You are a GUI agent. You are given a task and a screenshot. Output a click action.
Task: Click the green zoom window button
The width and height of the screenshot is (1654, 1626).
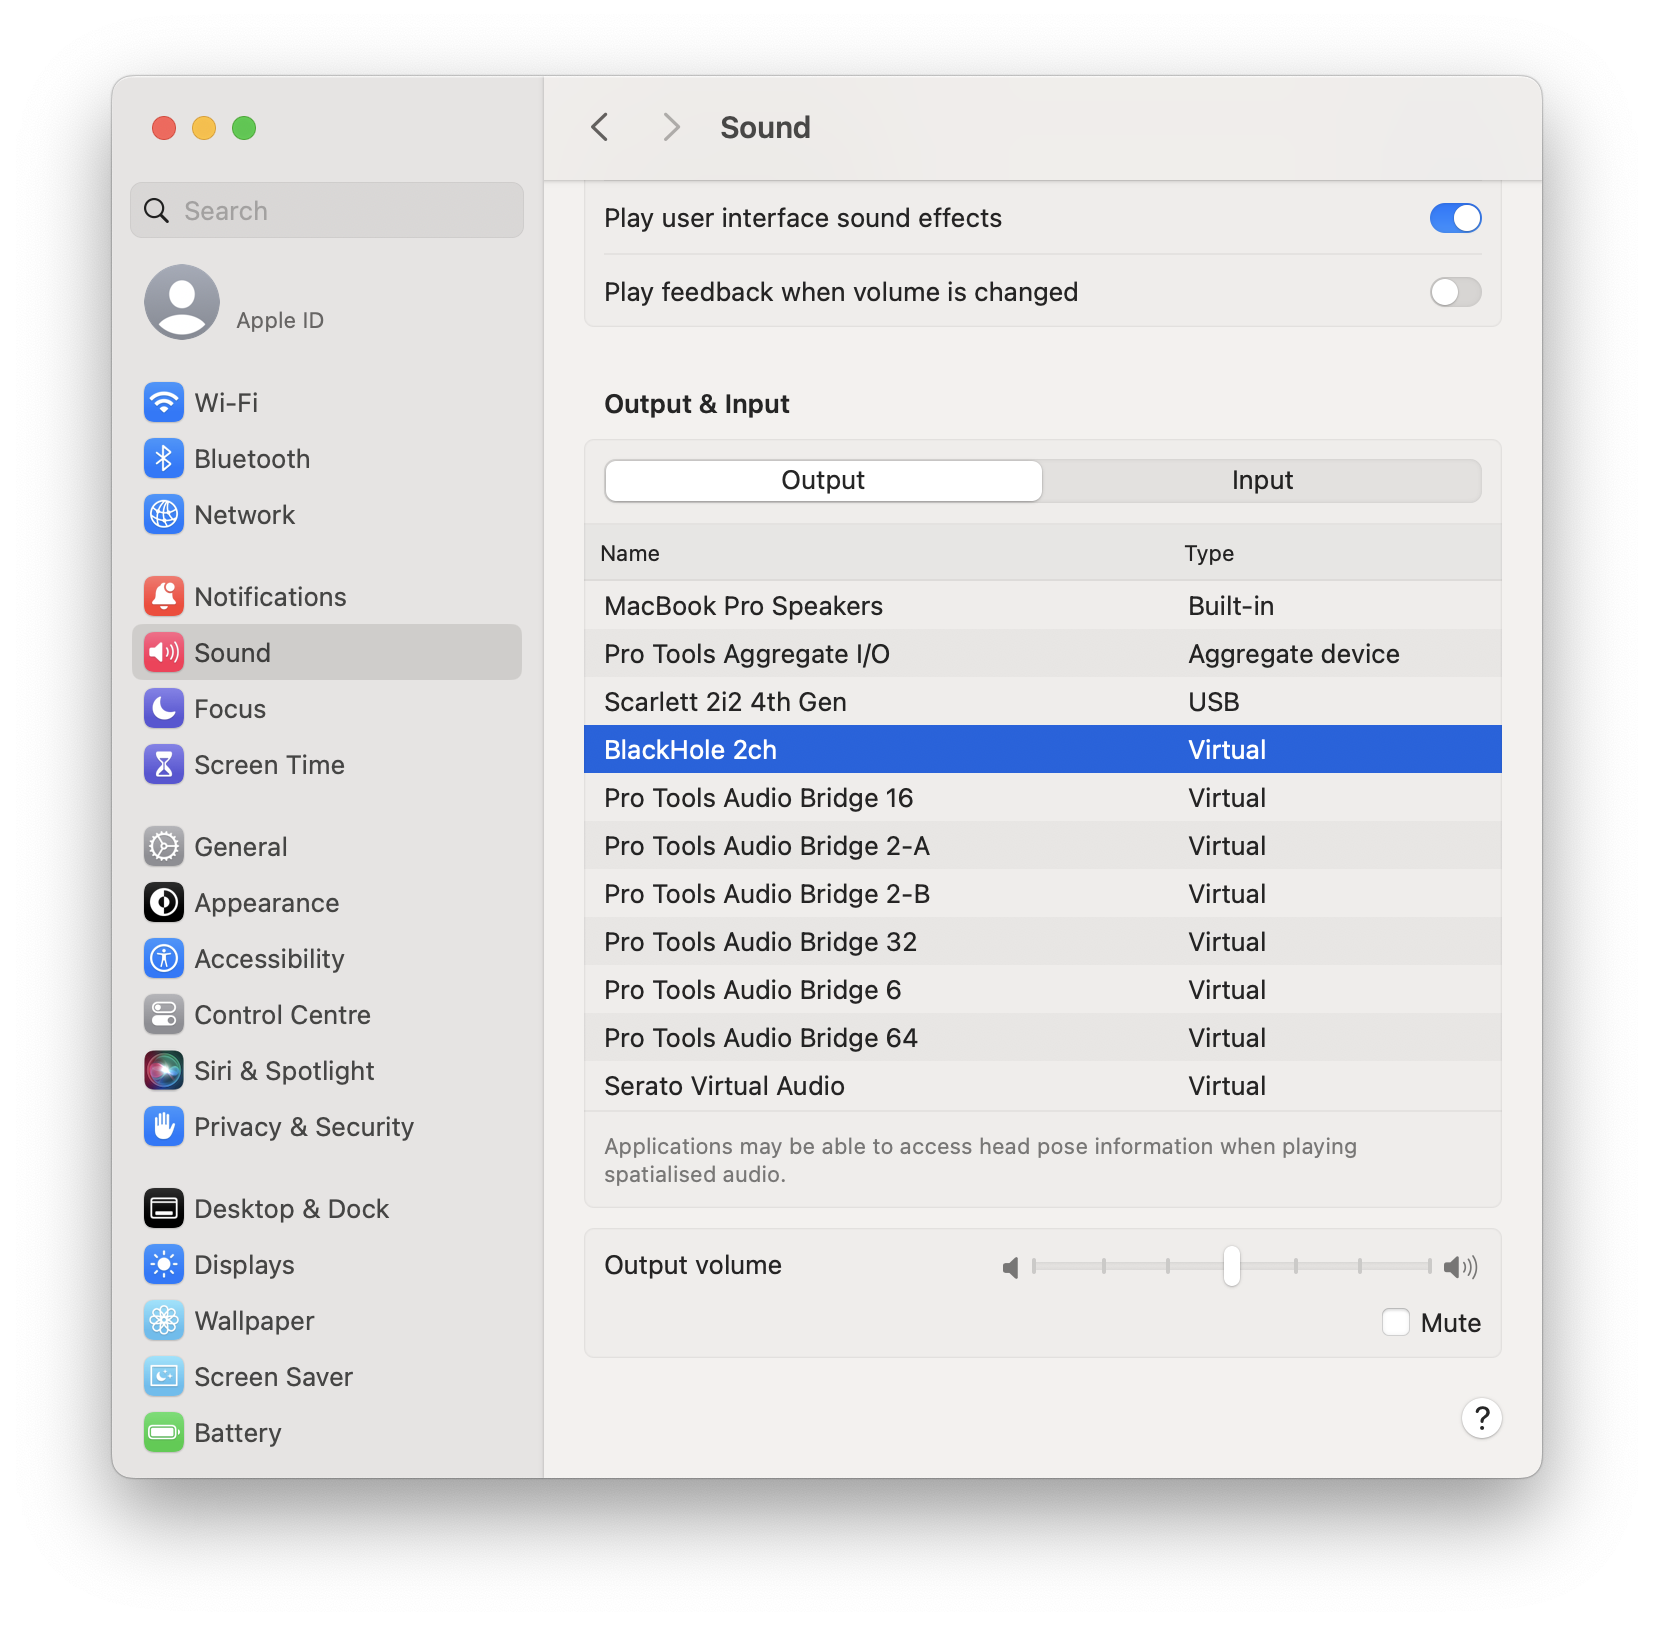point(244,128)
